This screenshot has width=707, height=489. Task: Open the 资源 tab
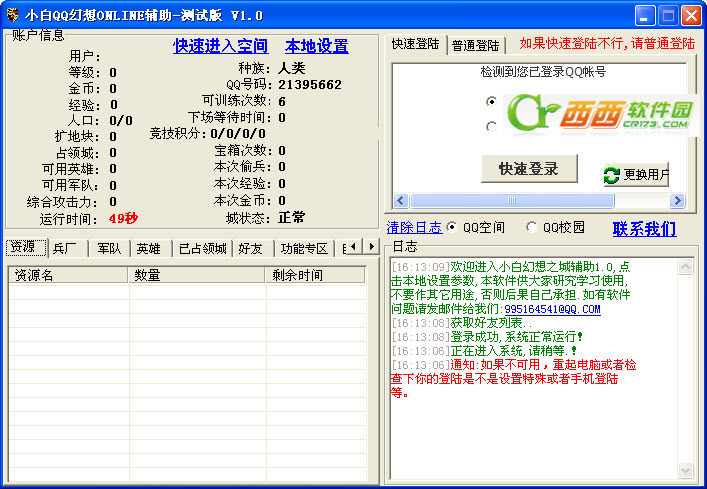(x=26, y=247)
